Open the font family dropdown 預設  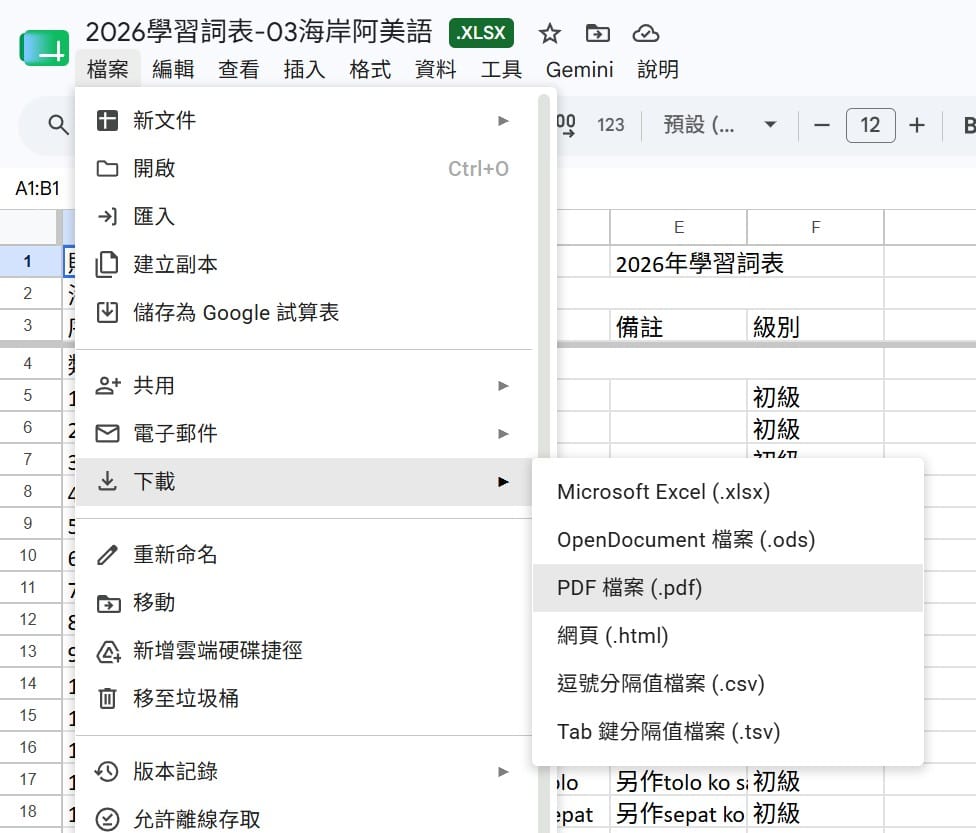click(x=719, y=125)
